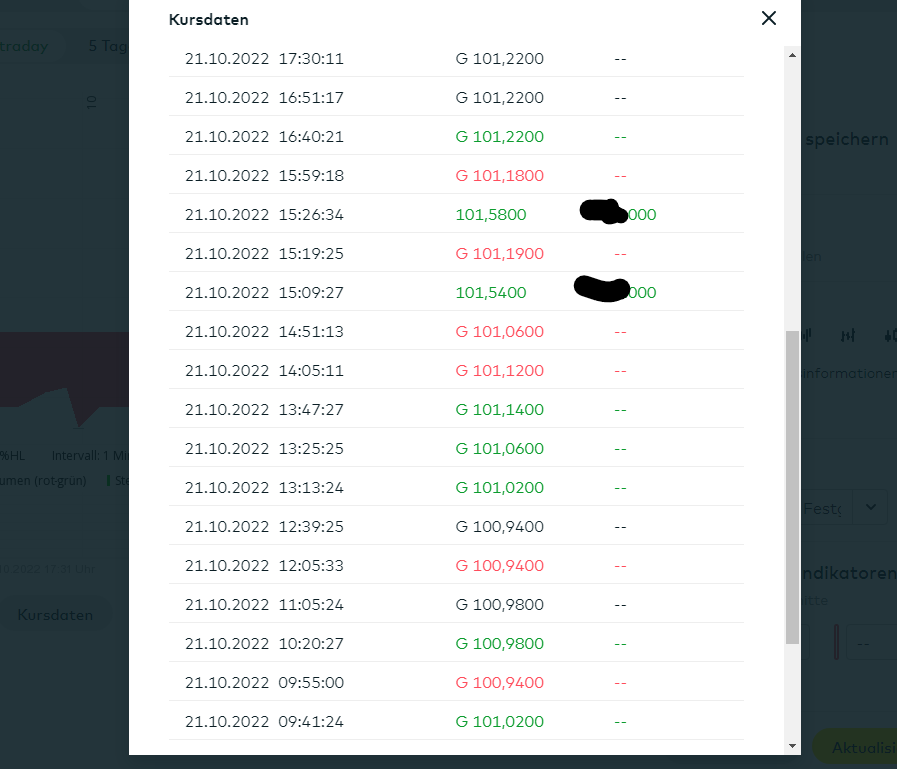Screen dimensions: 897x769
Task: Click green price G 101,0200 at 13:13:24
Action: coord(499,487)
